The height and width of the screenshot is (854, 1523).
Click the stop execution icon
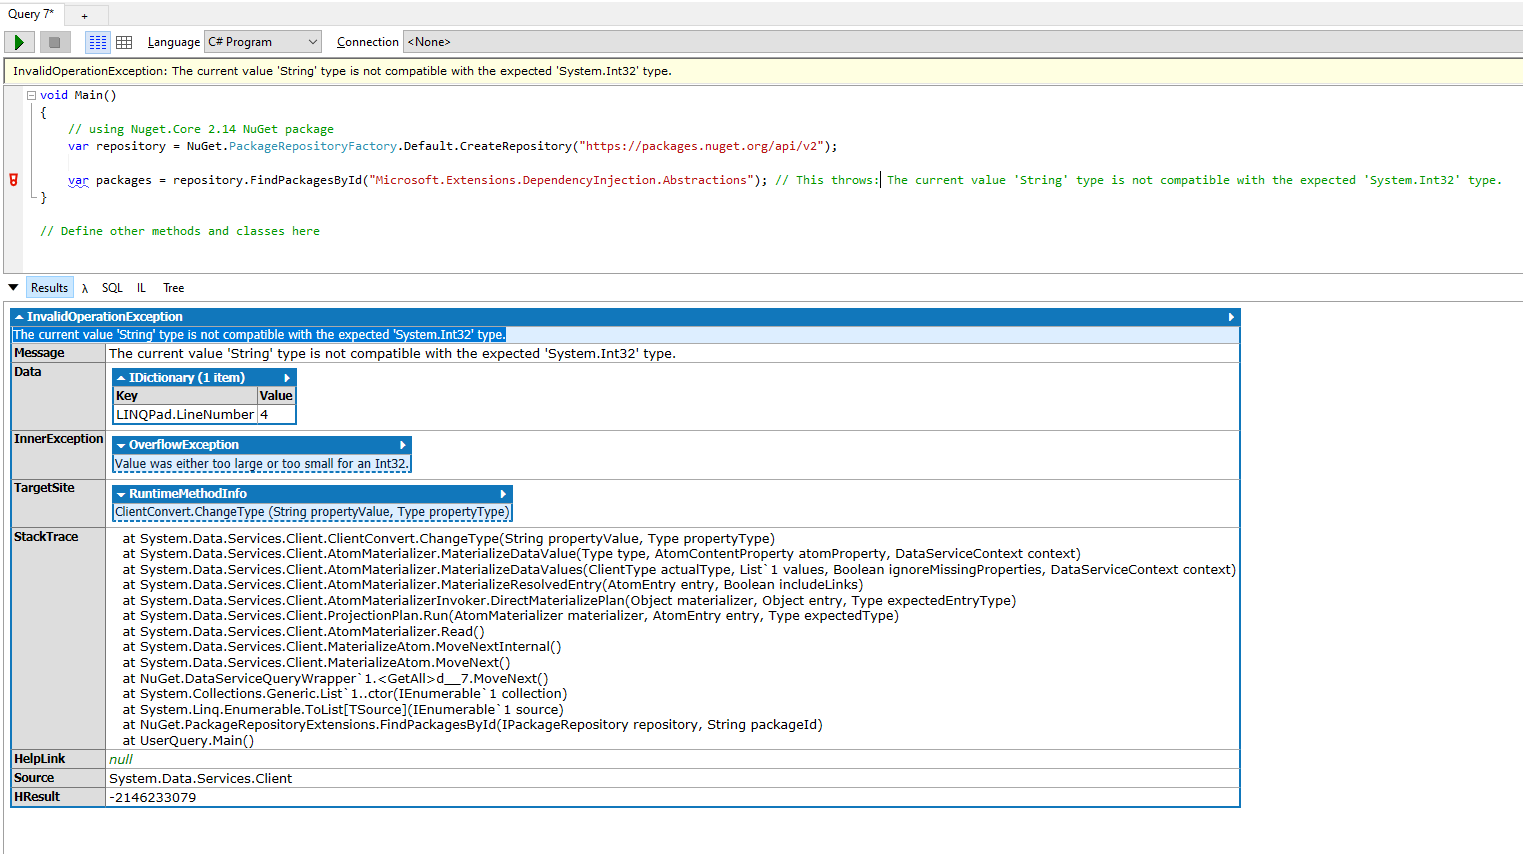click(x=55, y=41)
